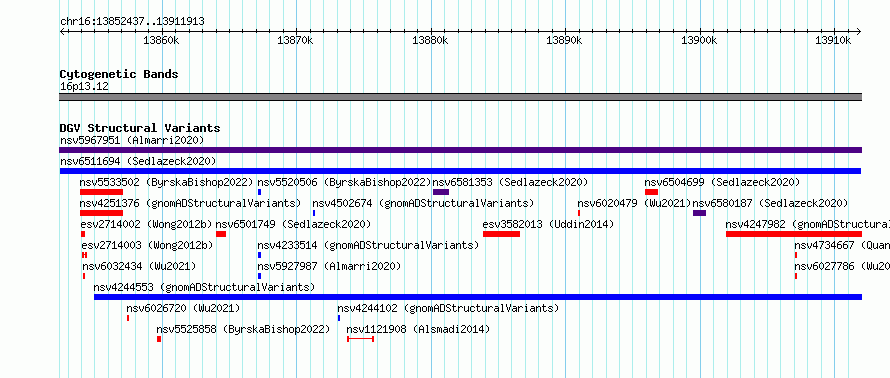890x378 pixels.
Task: Click the DGV Structural Variants track title
Action: tap(140, 128)
